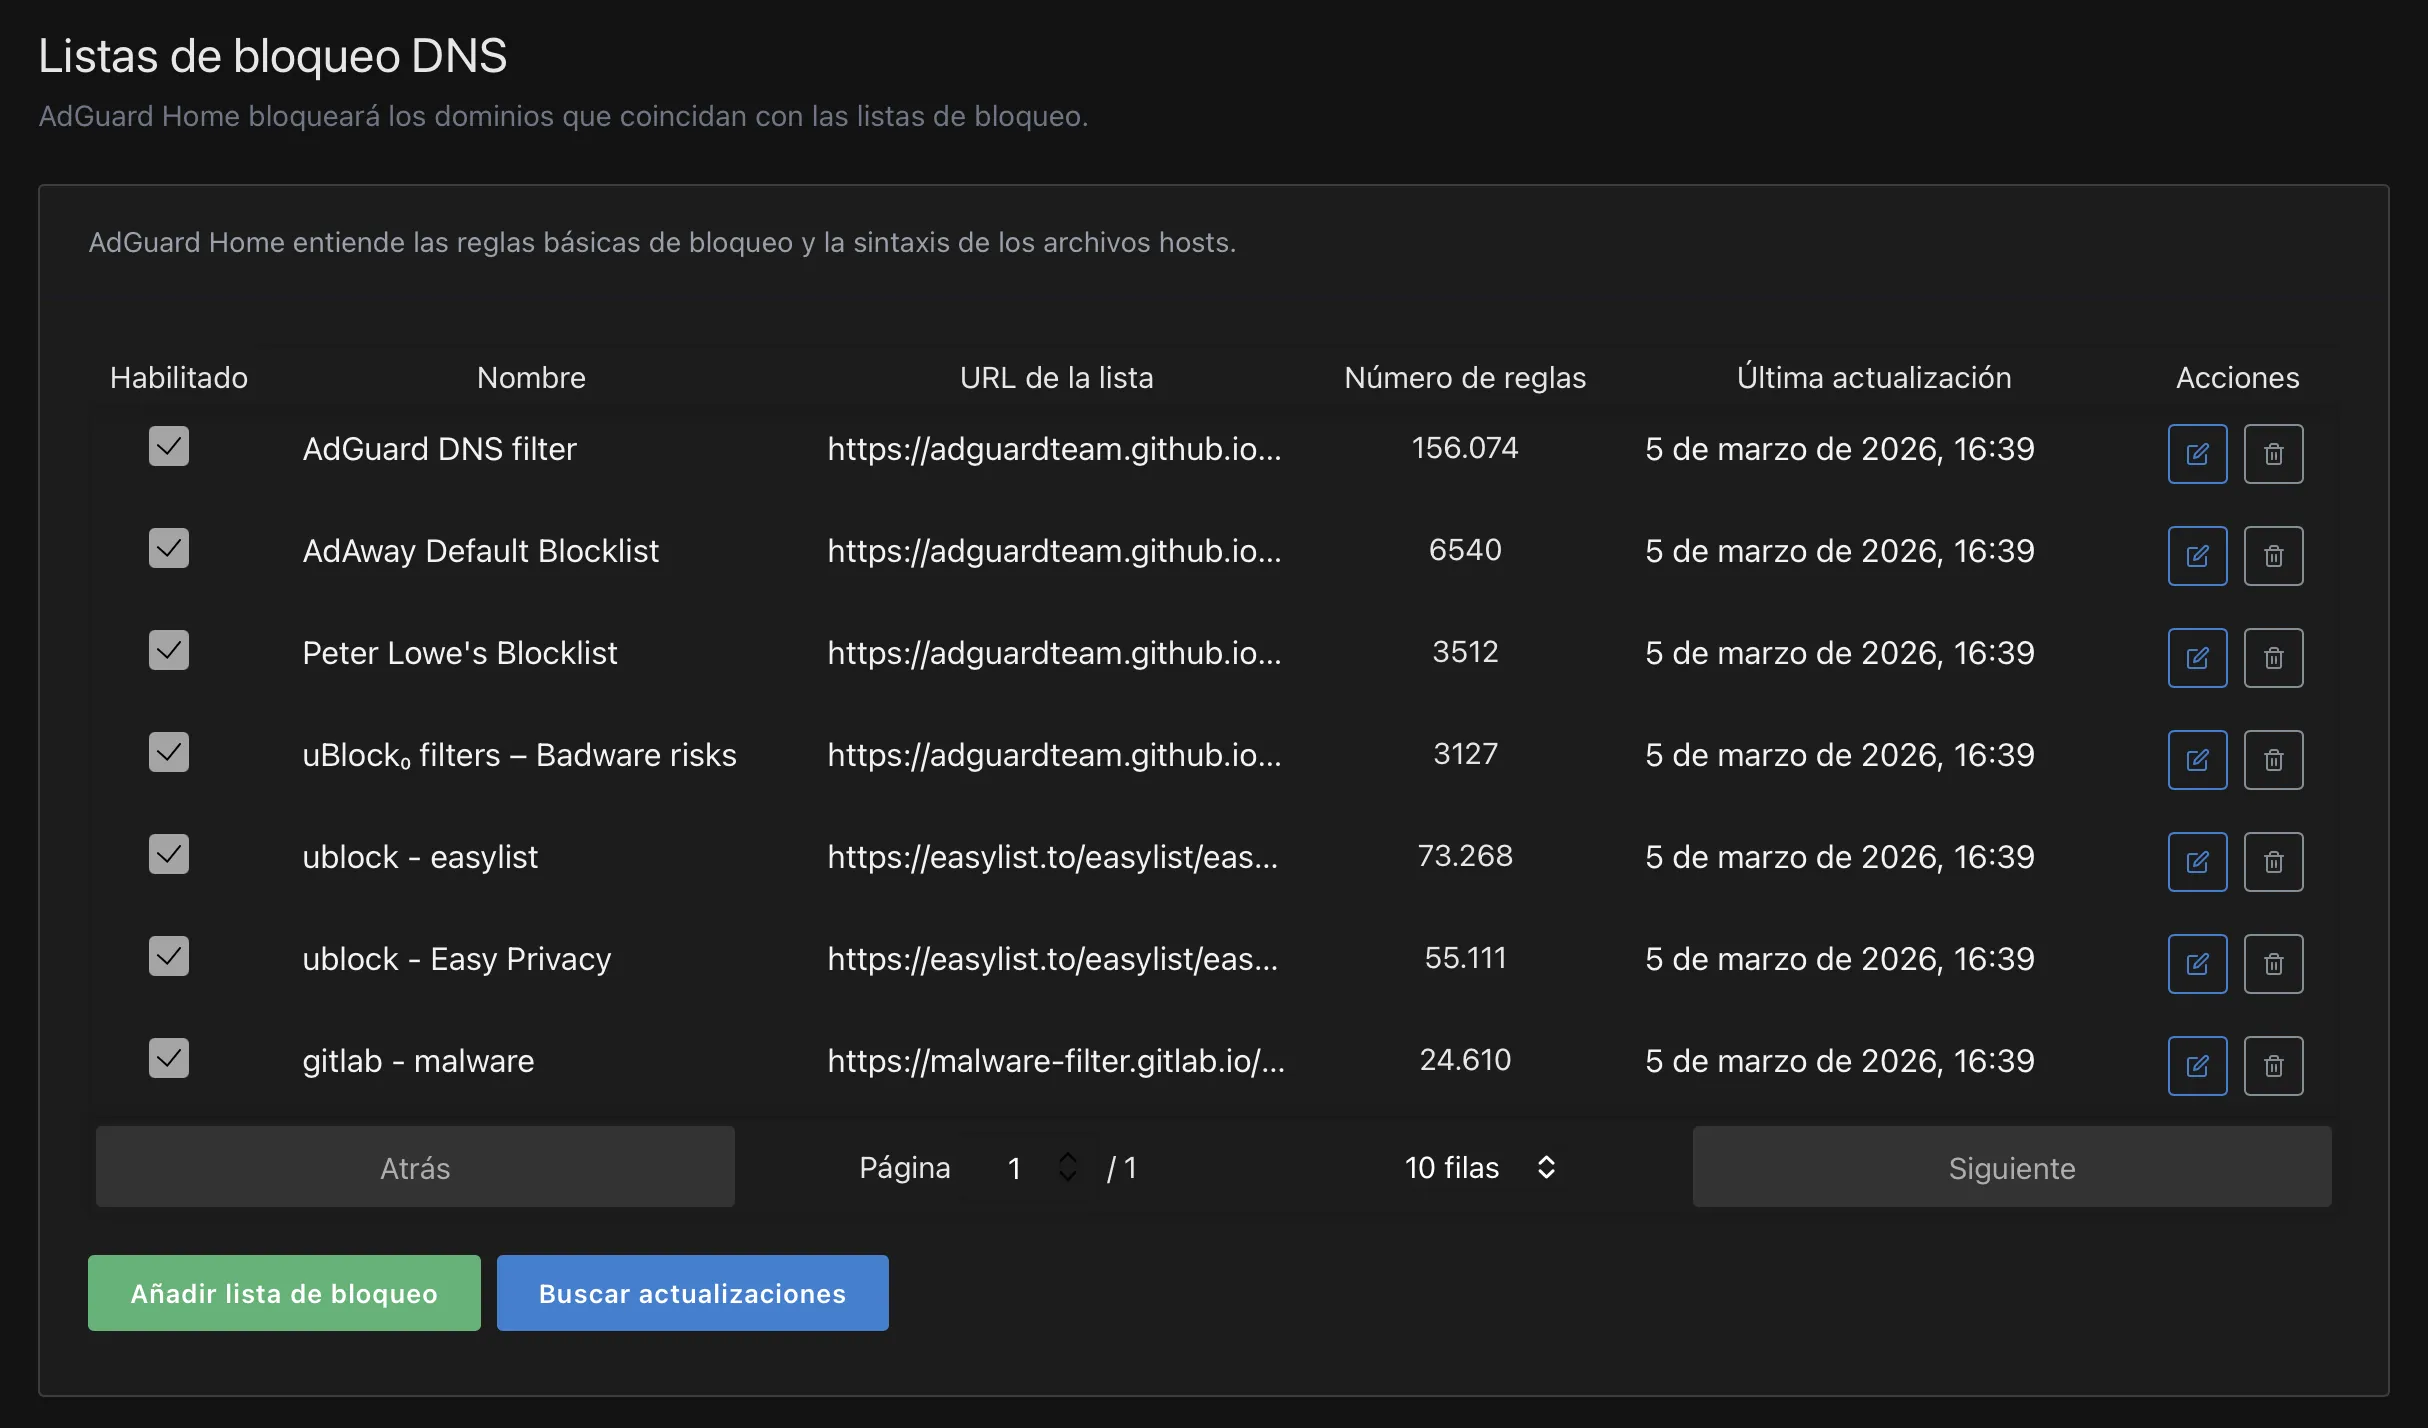Viewport: 2428px width, 1428px height.
Task: Edit the AdAway Default Blocklist entry
Action: point(2197,556)
